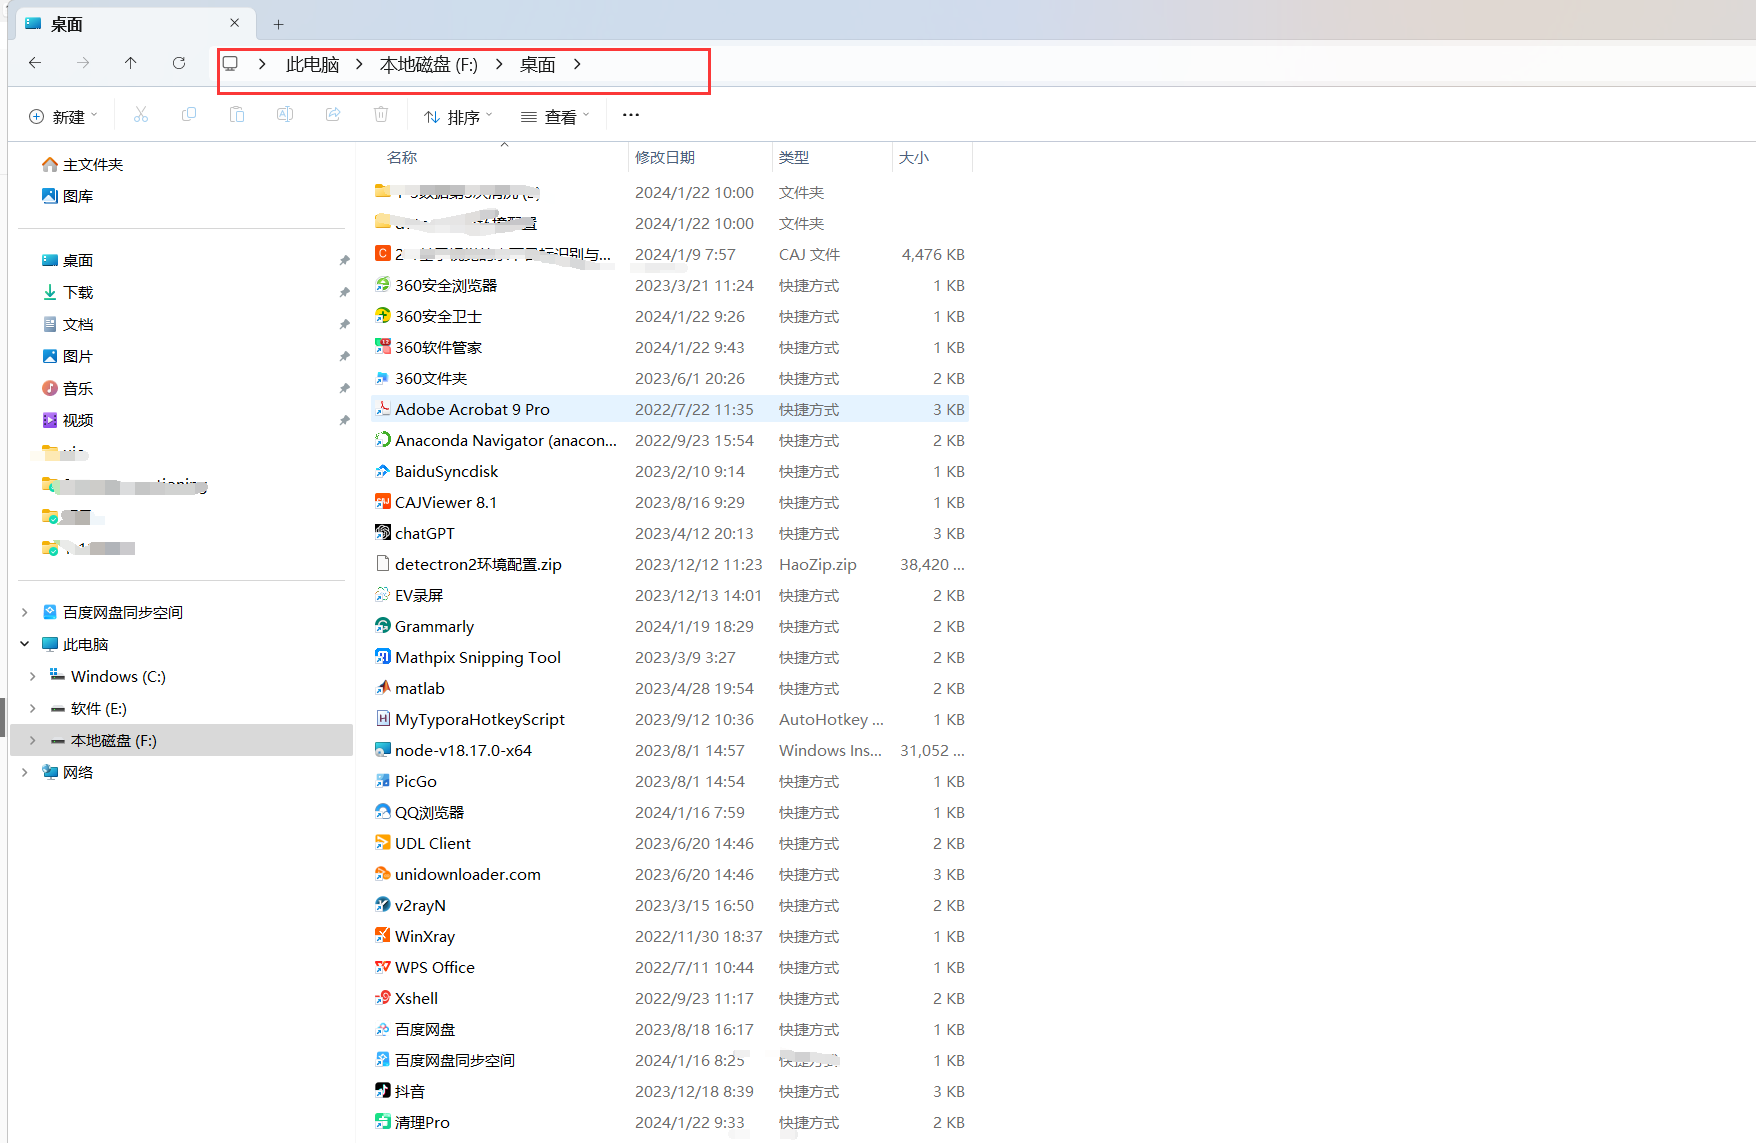
Task: Expand chevron after 桌面 in address bar
Action: pyautogui.click(x=577, y=64)
